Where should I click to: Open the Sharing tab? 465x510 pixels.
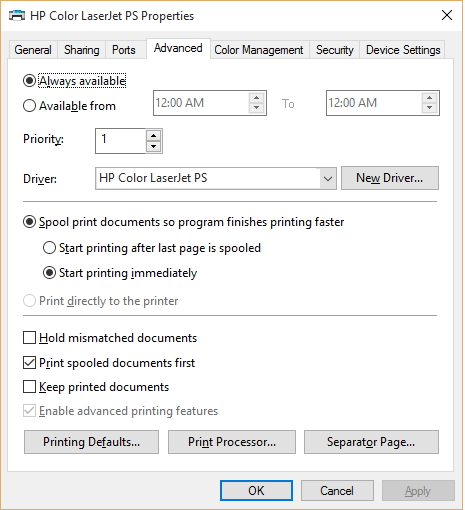(82, 50)
